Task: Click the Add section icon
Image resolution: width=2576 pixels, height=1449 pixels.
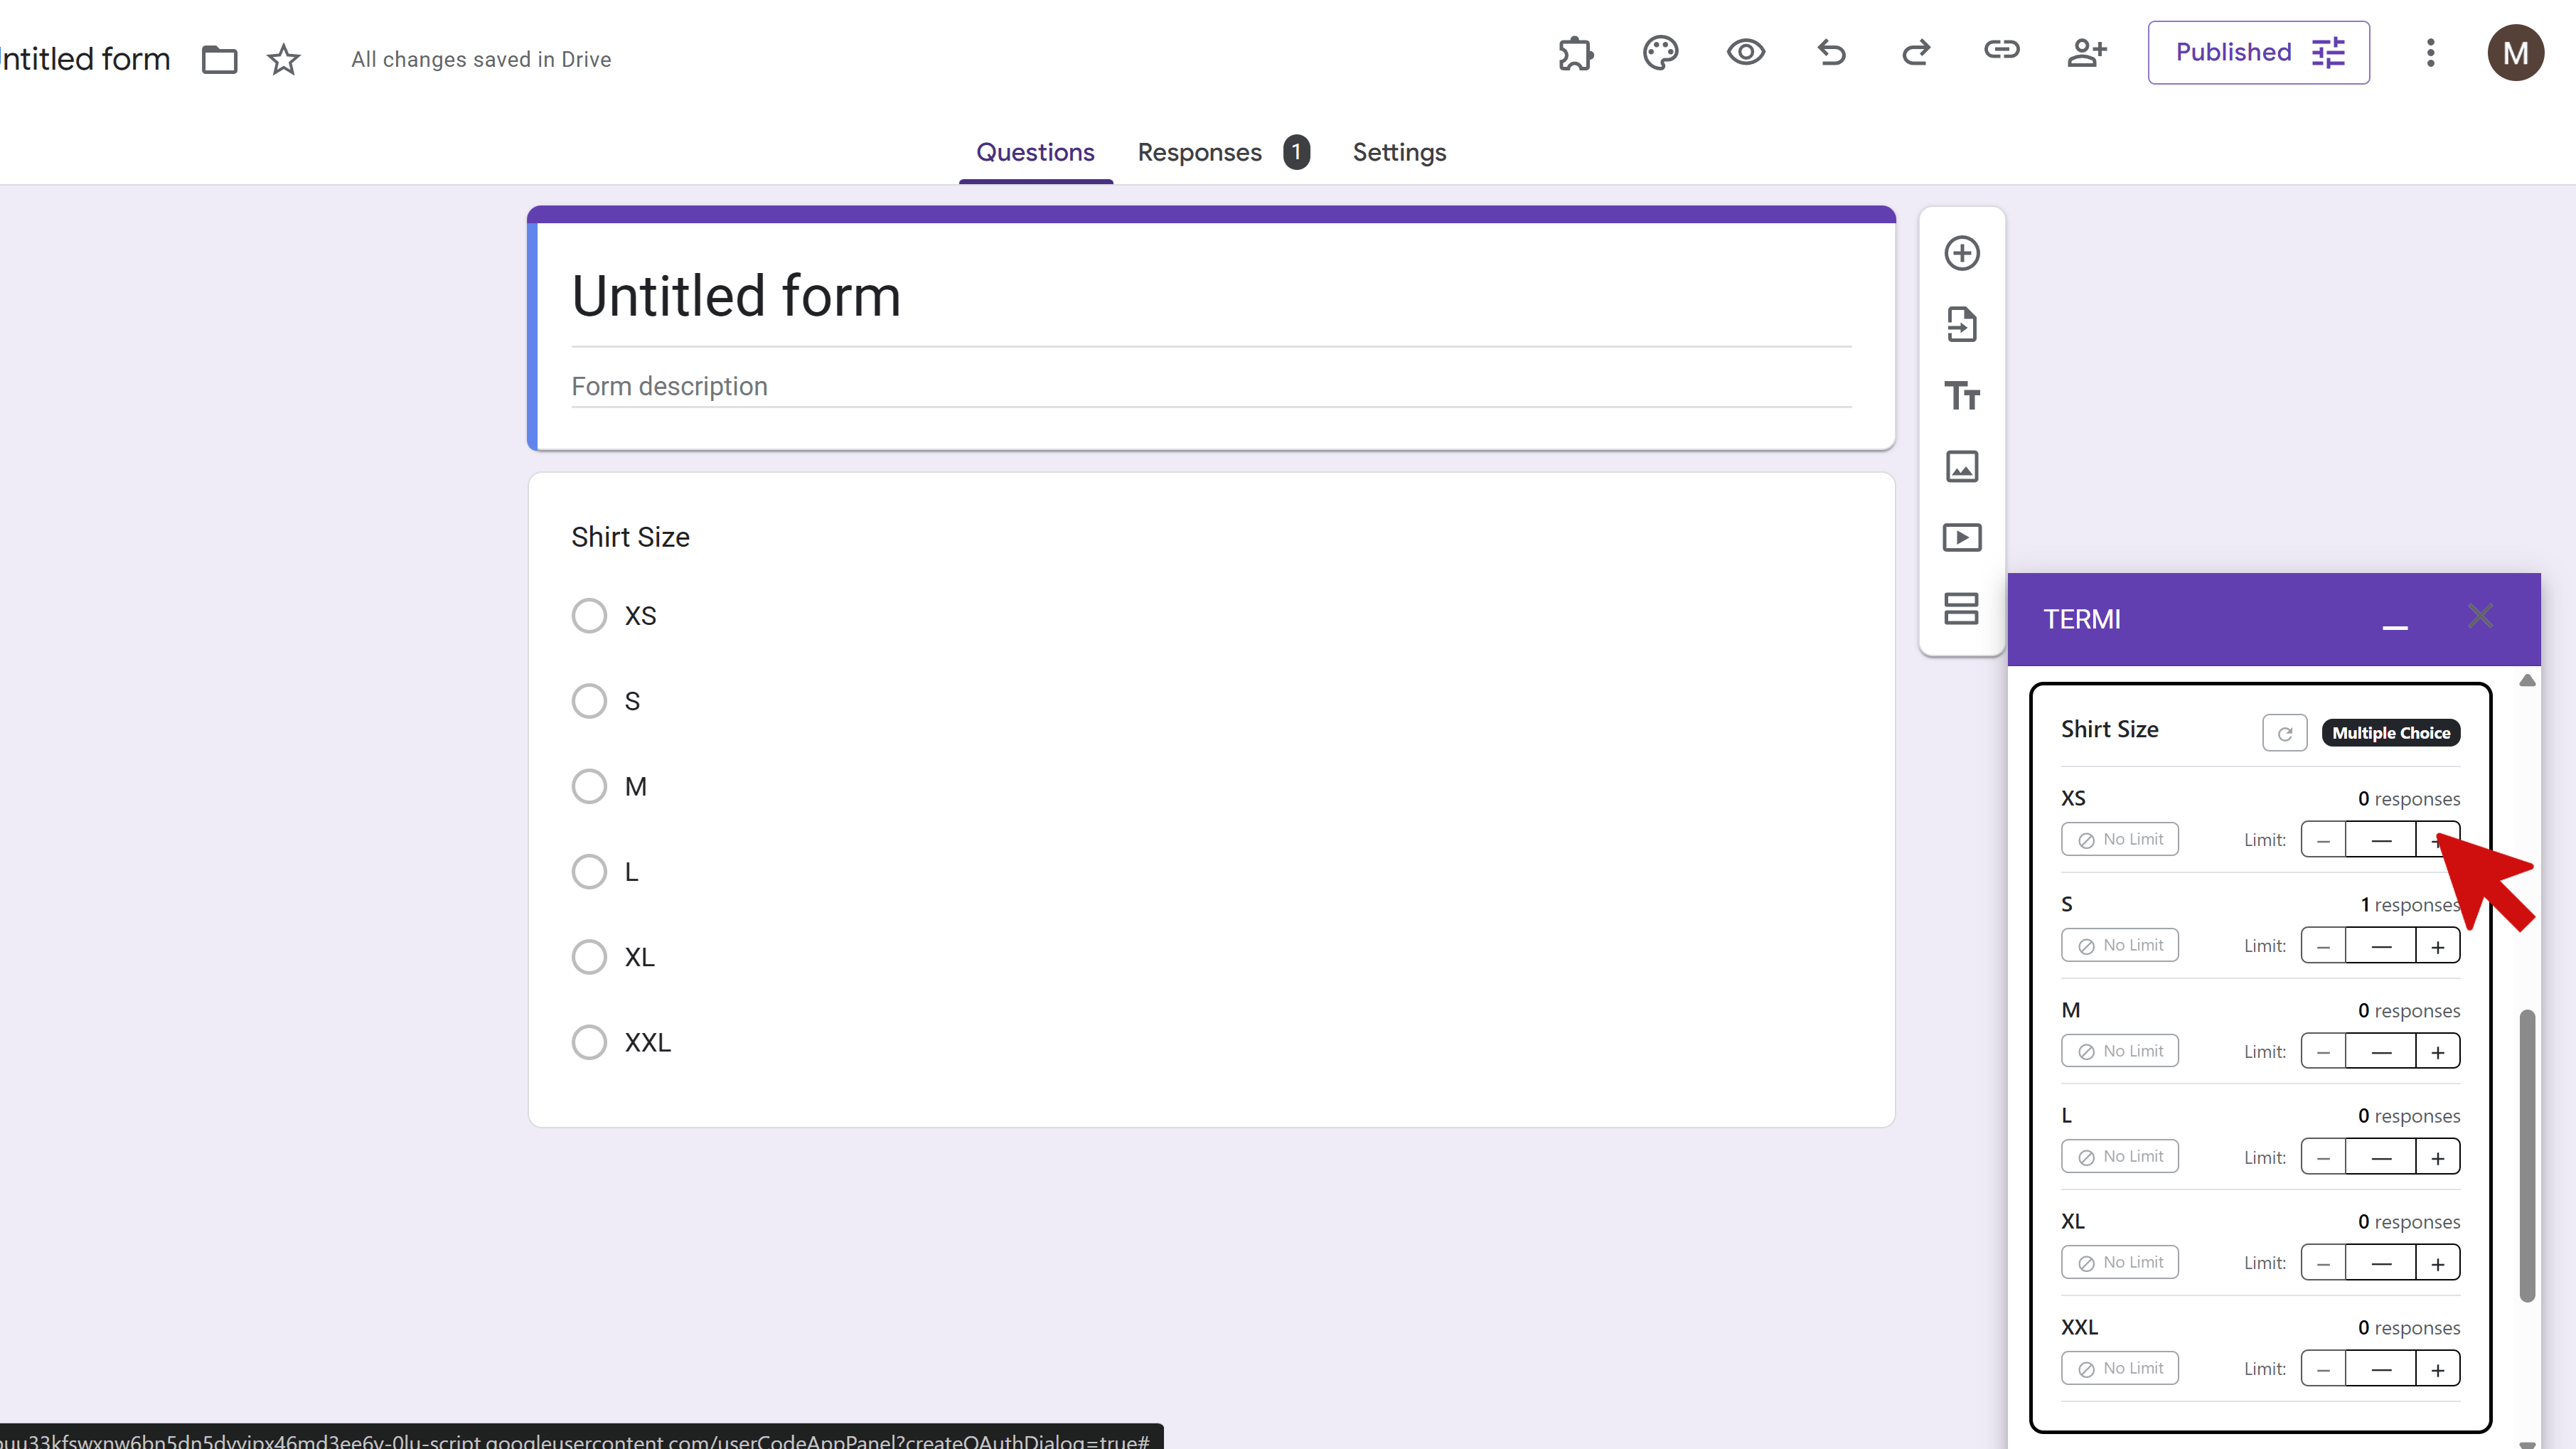Action: click(x=1961, y=609)
